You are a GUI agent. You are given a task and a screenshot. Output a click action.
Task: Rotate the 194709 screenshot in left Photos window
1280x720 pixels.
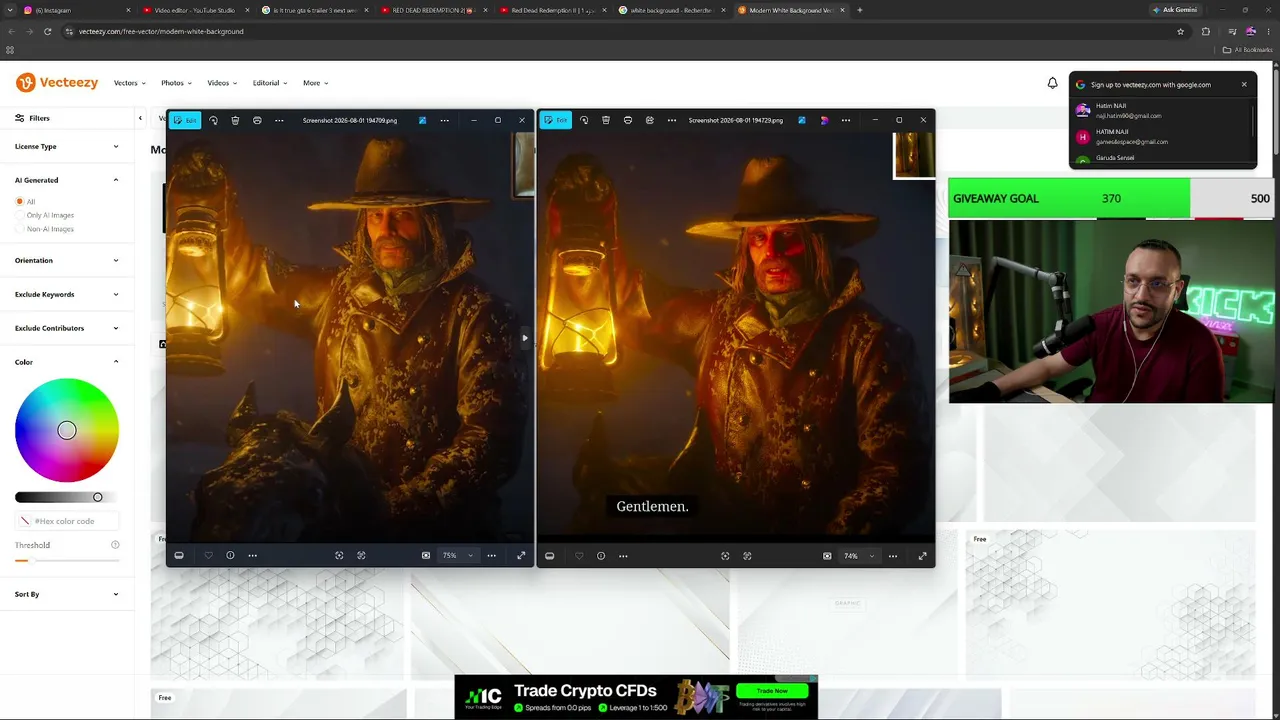coord(213,120)
